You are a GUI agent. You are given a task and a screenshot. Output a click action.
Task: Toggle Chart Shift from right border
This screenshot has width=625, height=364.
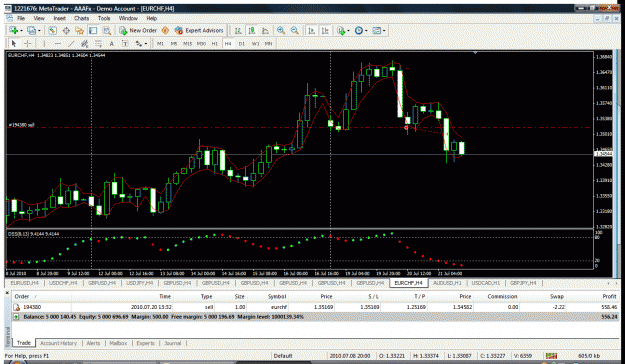[x=326, y=30]
